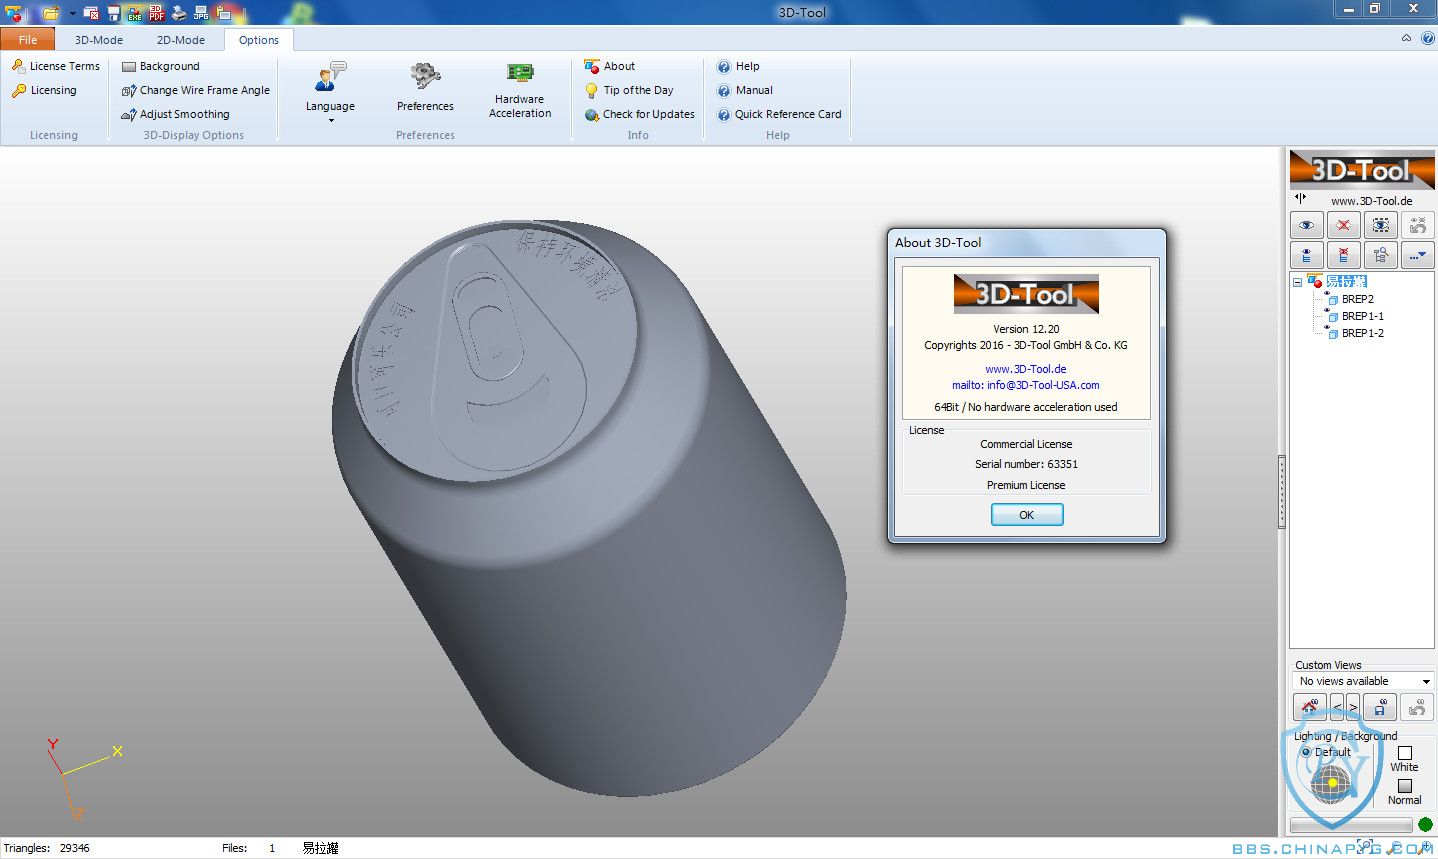Screen dimensions: 1438x859
Task: Click the 3D PDF export icon
Action: click(x=157, y=13)
